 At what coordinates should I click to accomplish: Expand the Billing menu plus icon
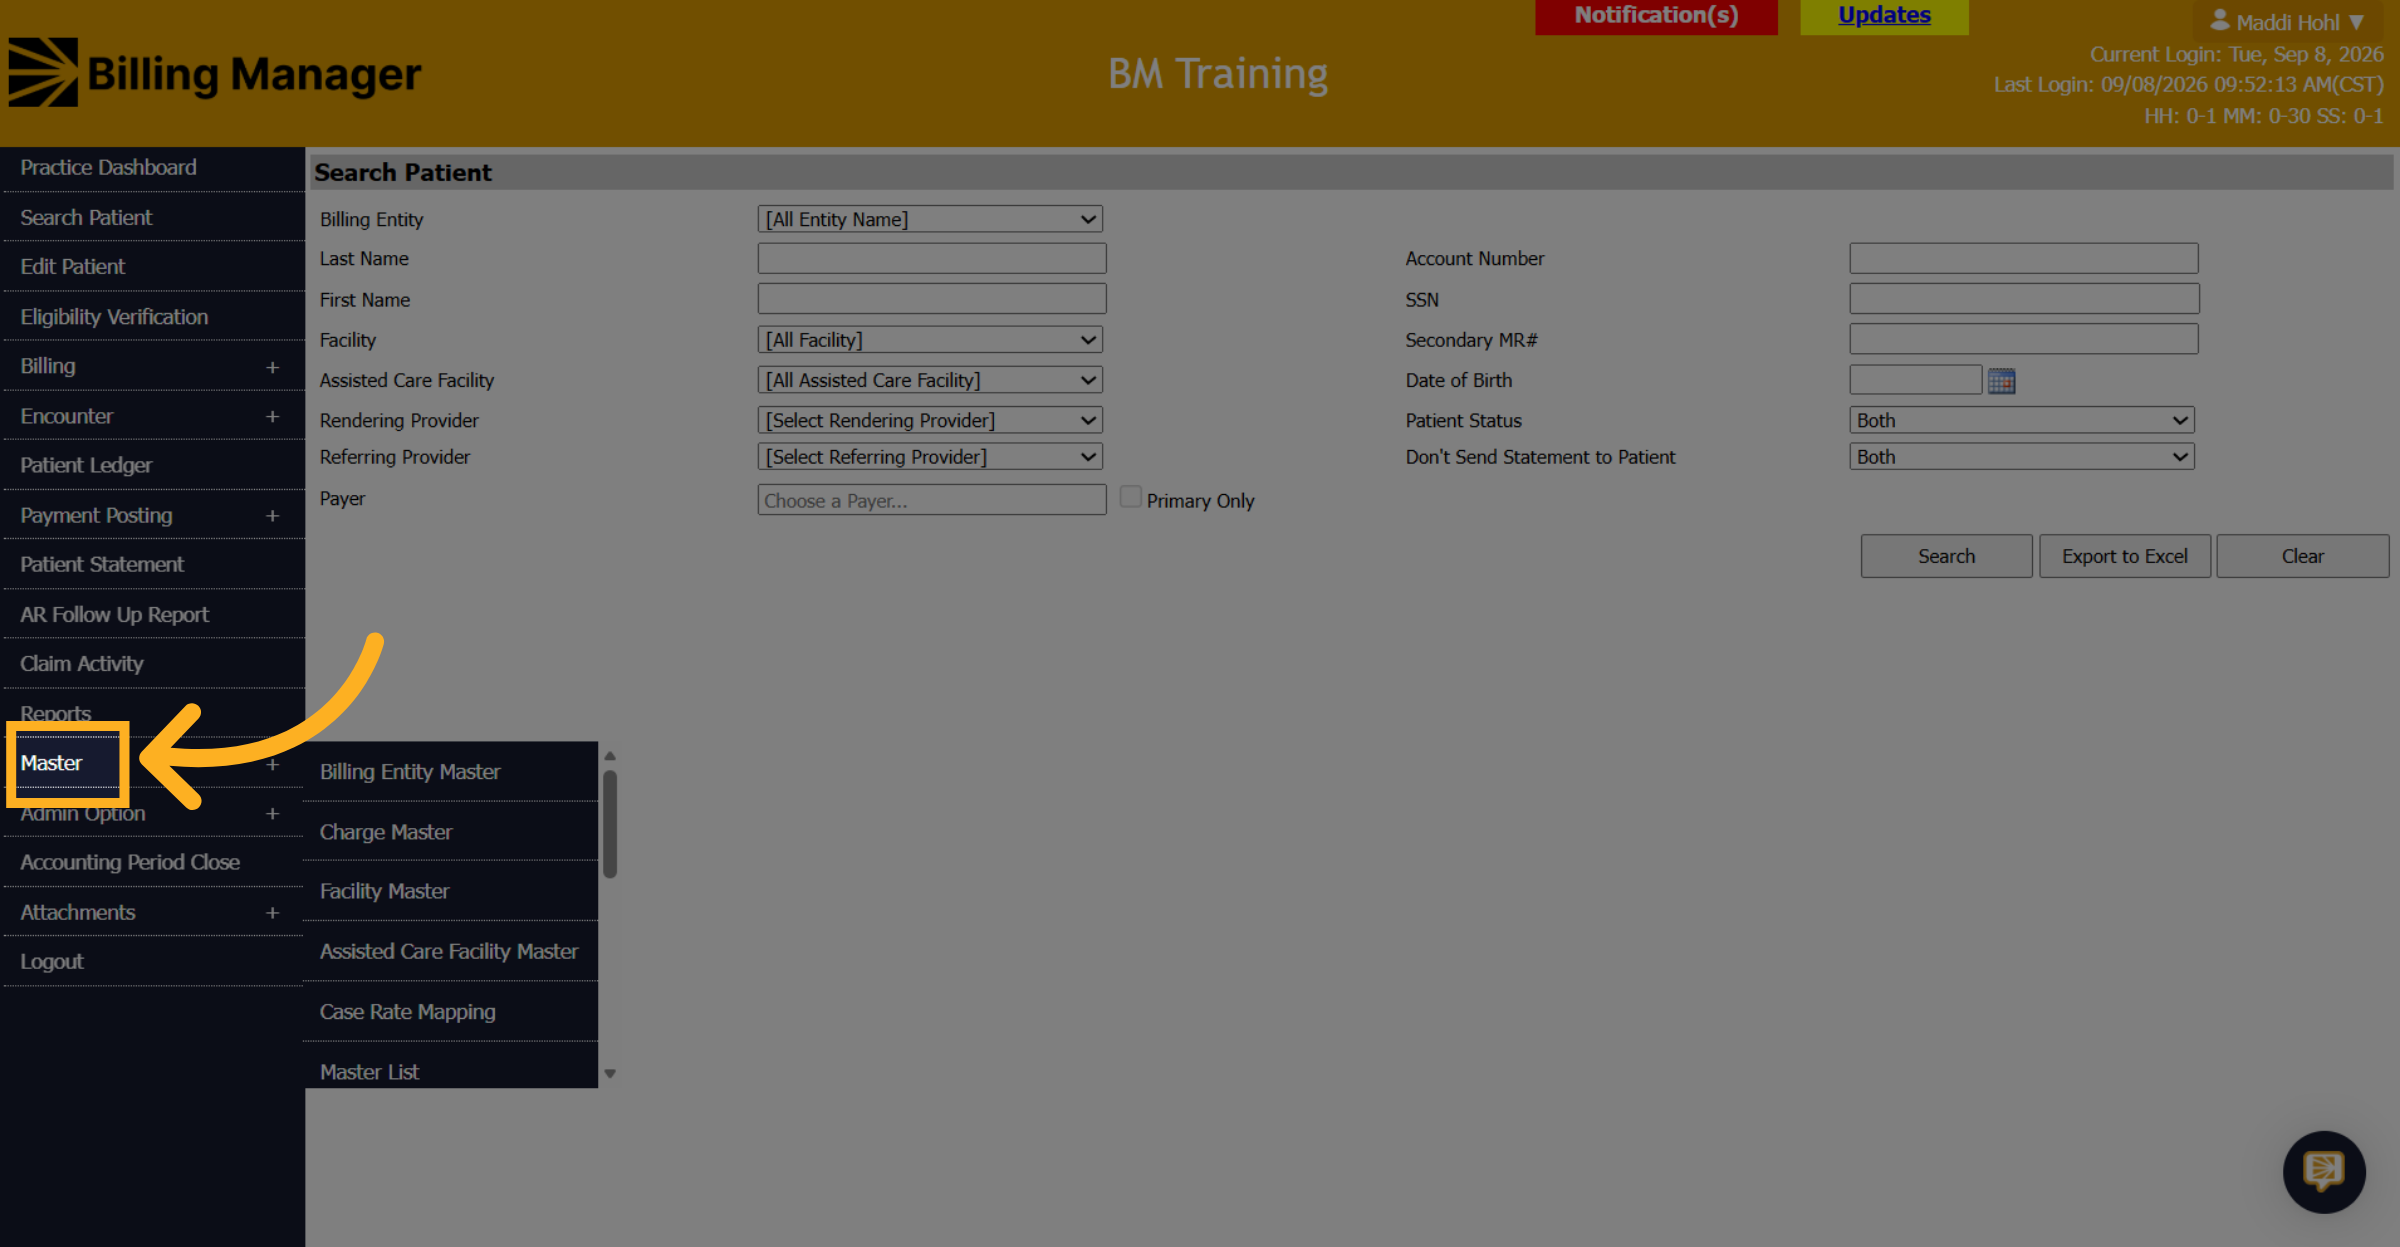272,367
